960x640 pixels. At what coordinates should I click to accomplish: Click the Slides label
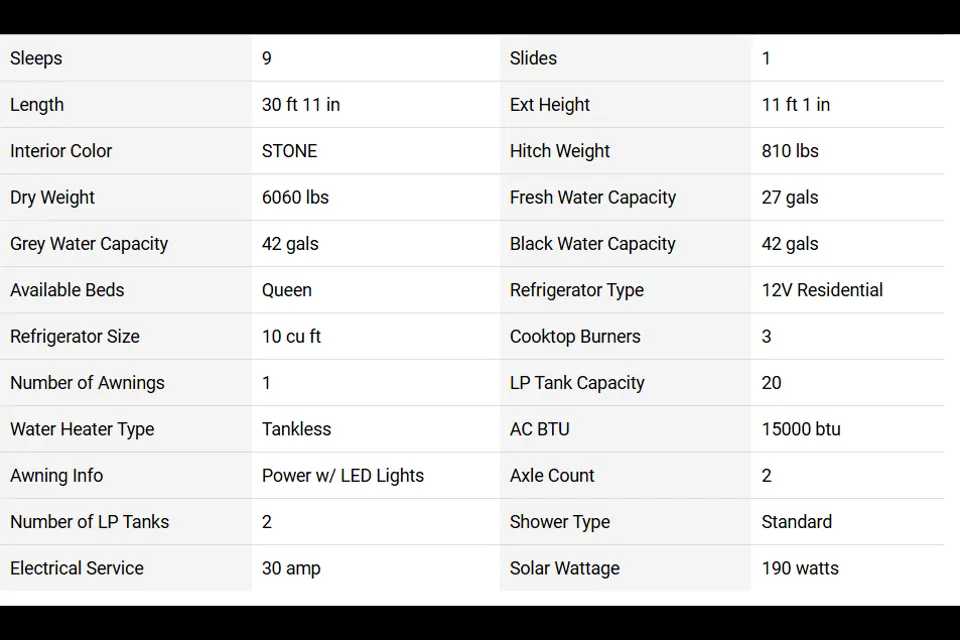point(533,58)
